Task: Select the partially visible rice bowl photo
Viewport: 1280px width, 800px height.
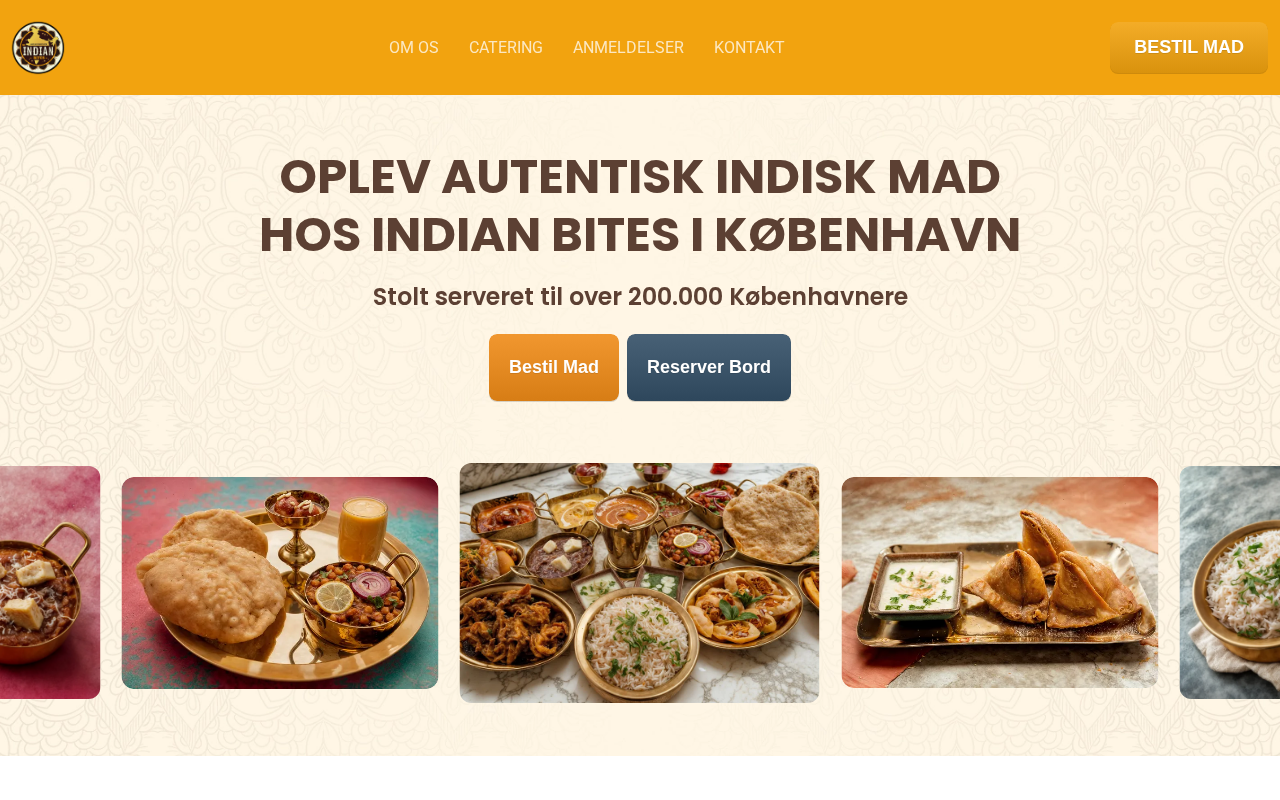Action: pos(1230,582)
